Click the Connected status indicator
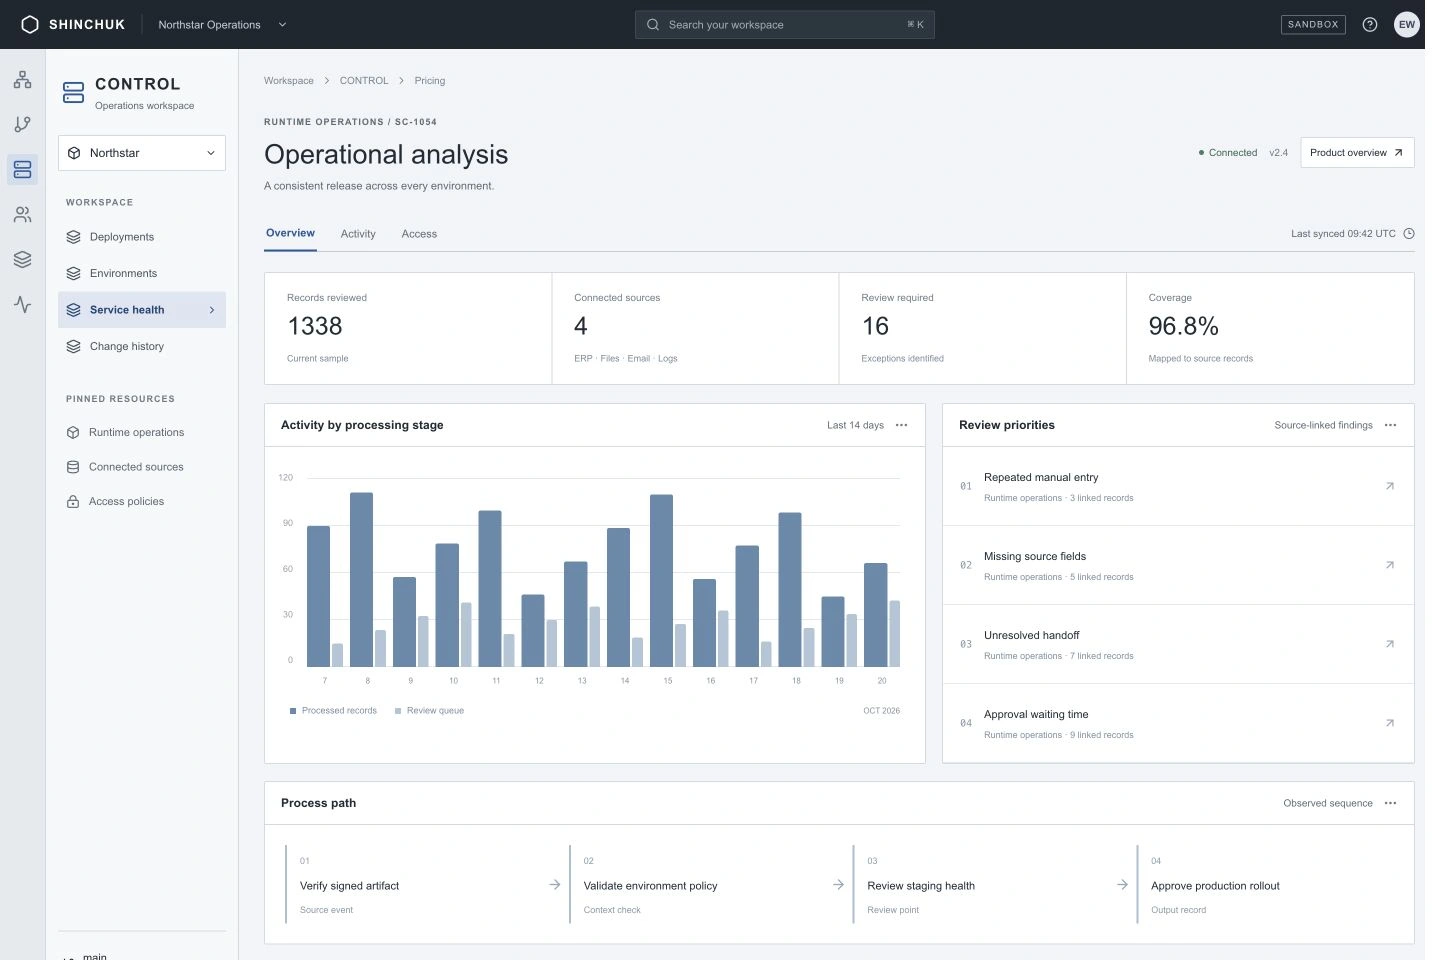 [1228, 153]
